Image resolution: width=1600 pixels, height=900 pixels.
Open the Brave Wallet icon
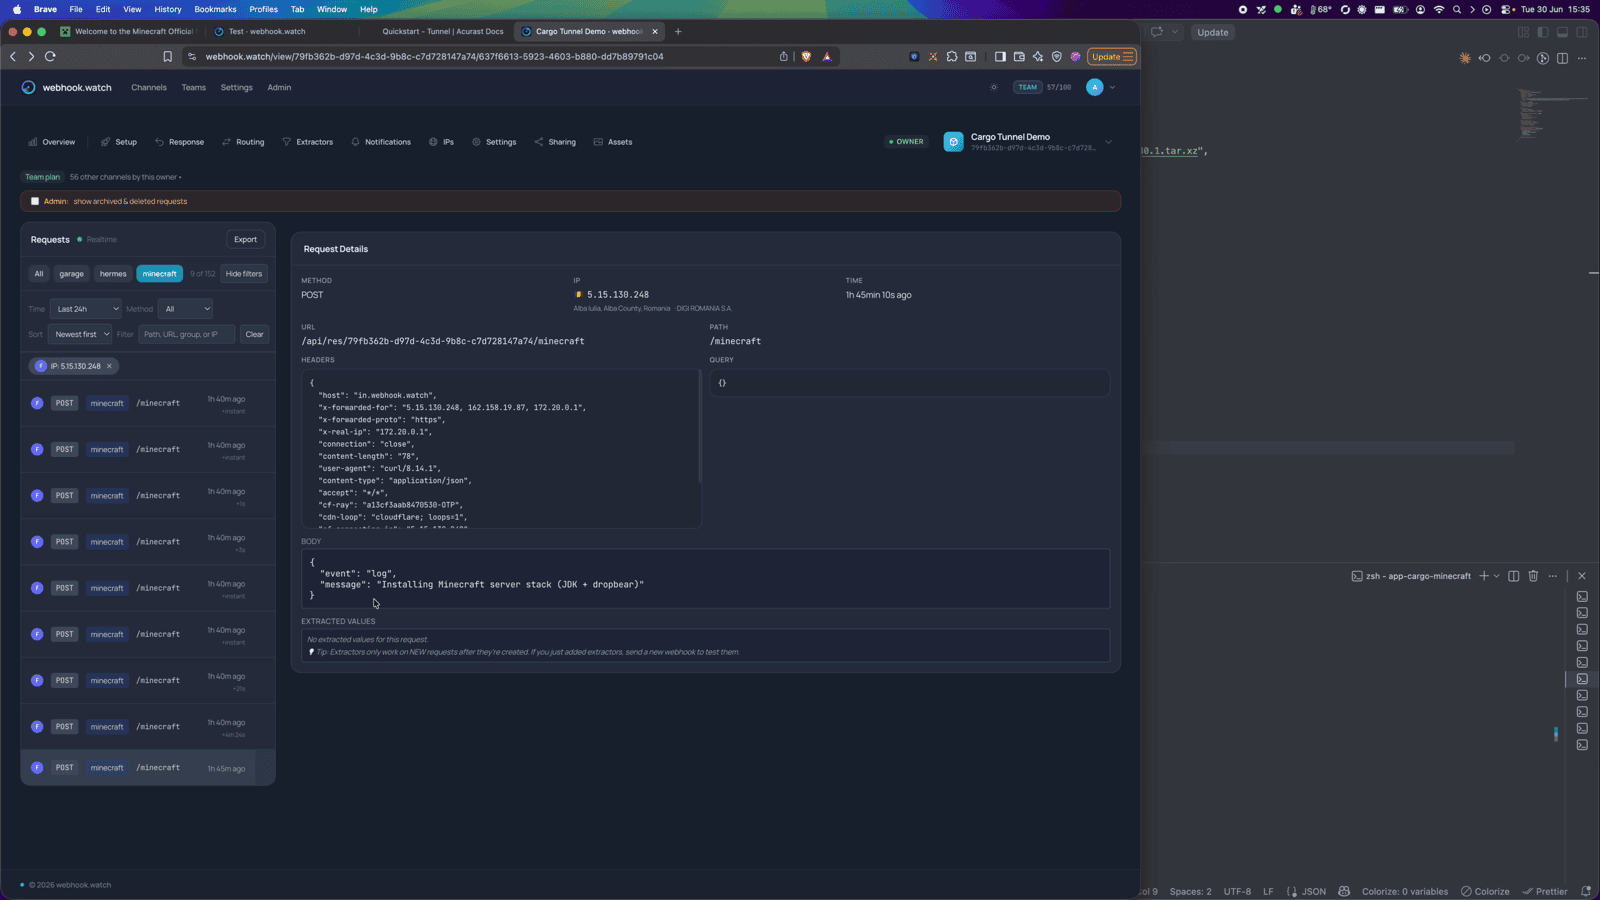point(1019,57)
